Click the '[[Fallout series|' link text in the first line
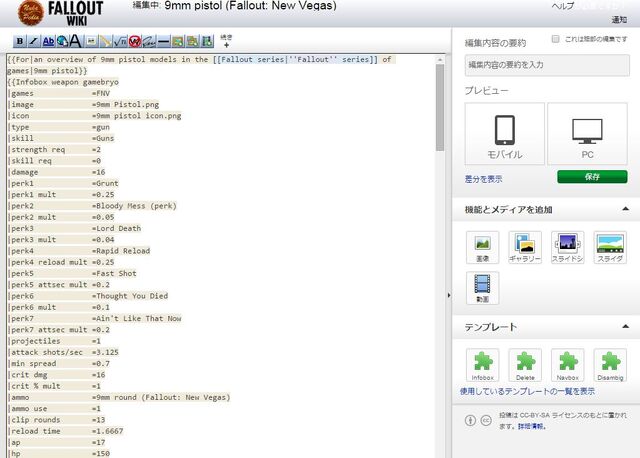640x458 pixels. (x=249, y=59)
